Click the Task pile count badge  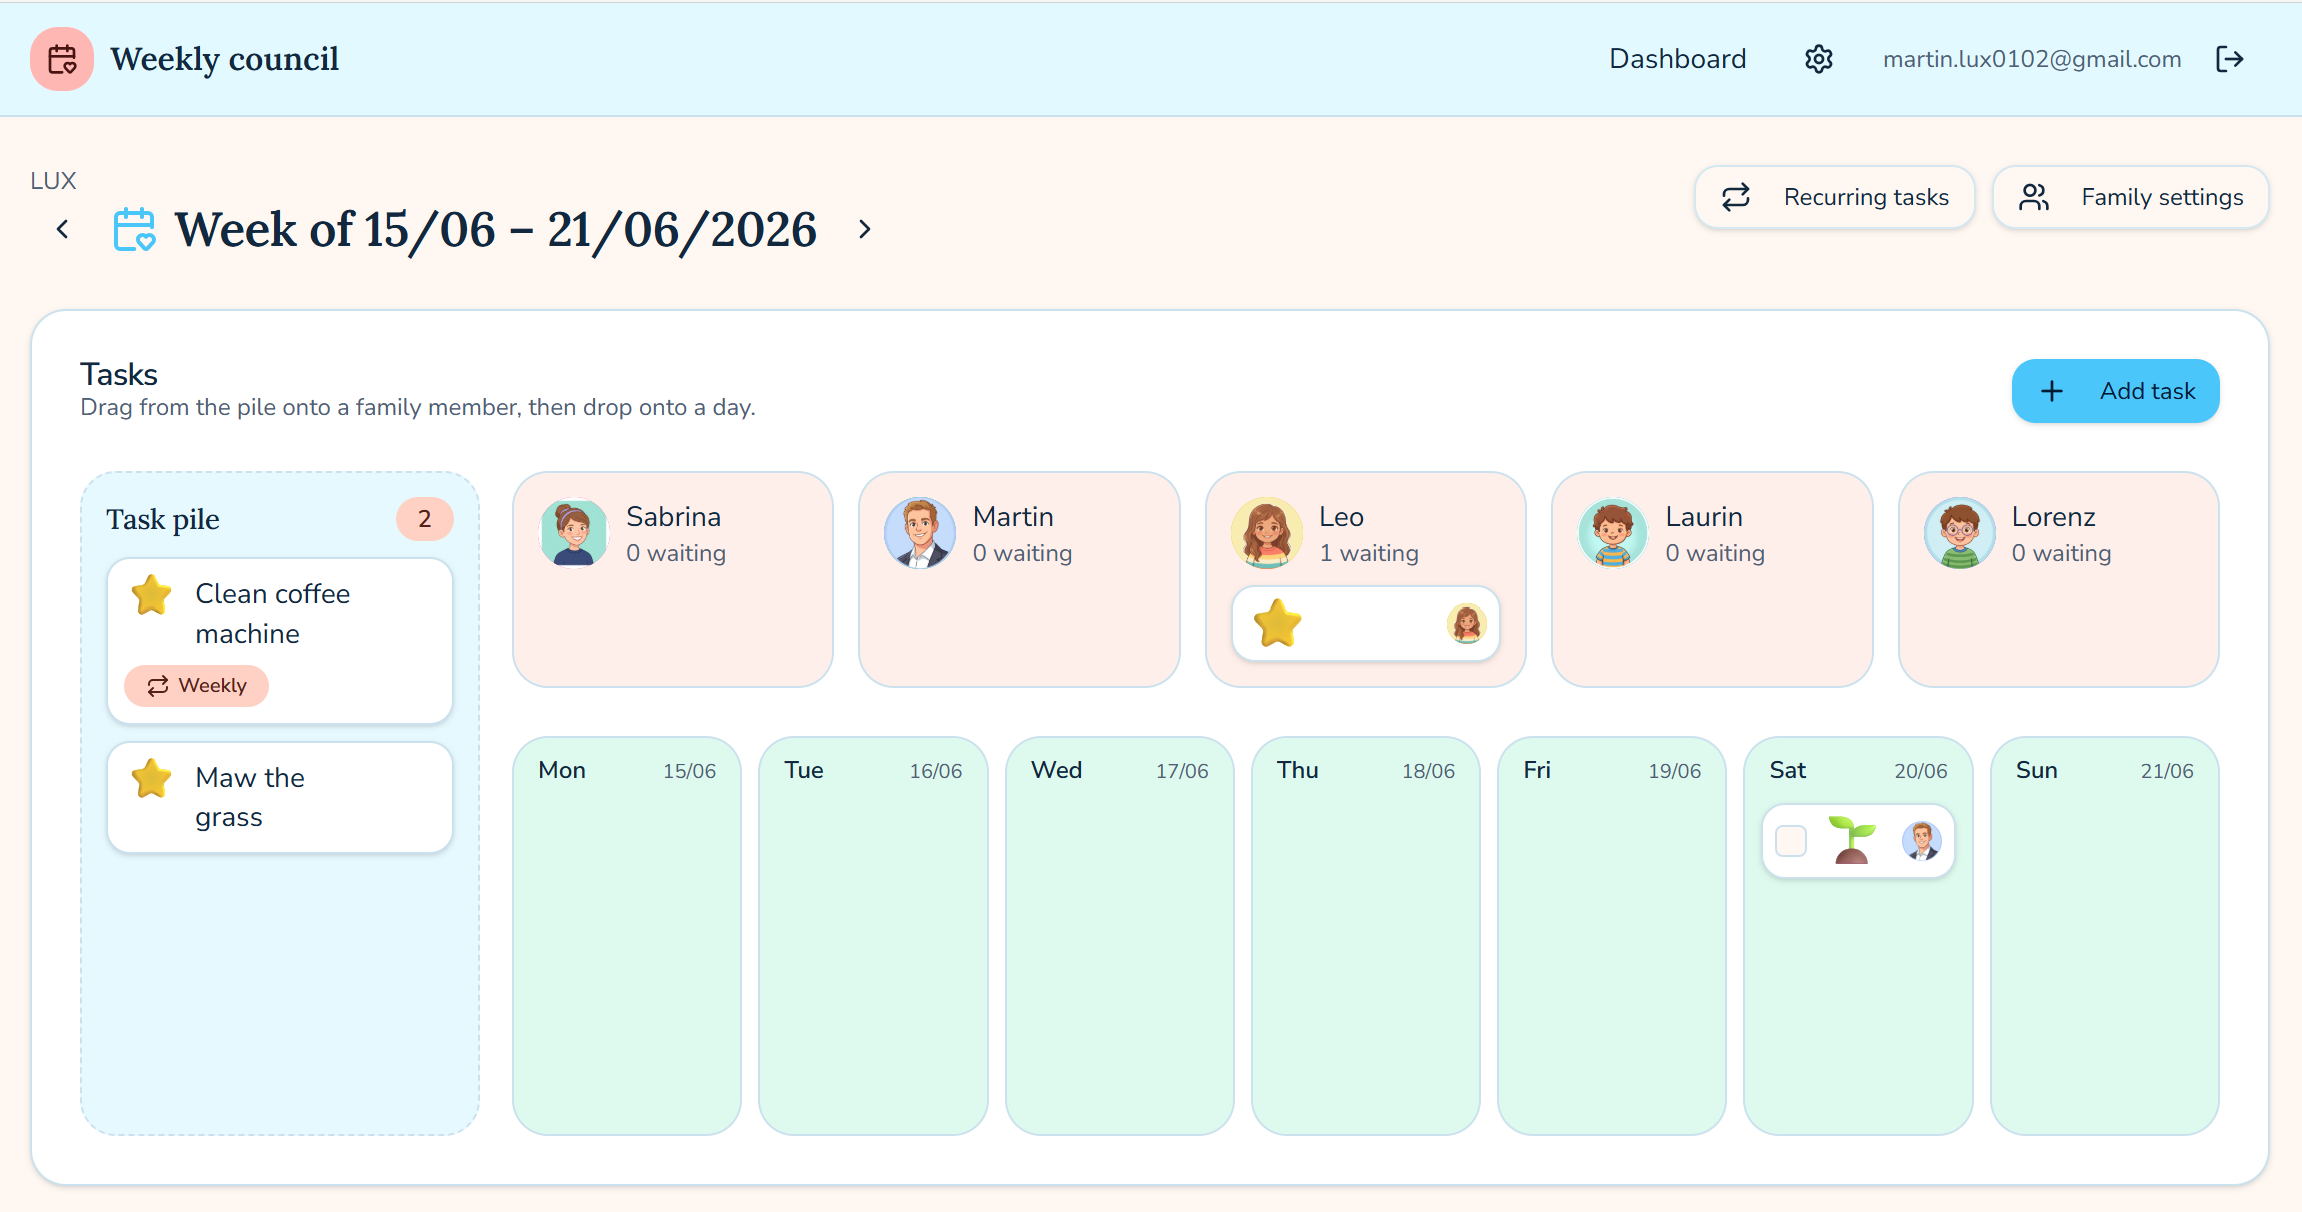(x=424, y=519)
